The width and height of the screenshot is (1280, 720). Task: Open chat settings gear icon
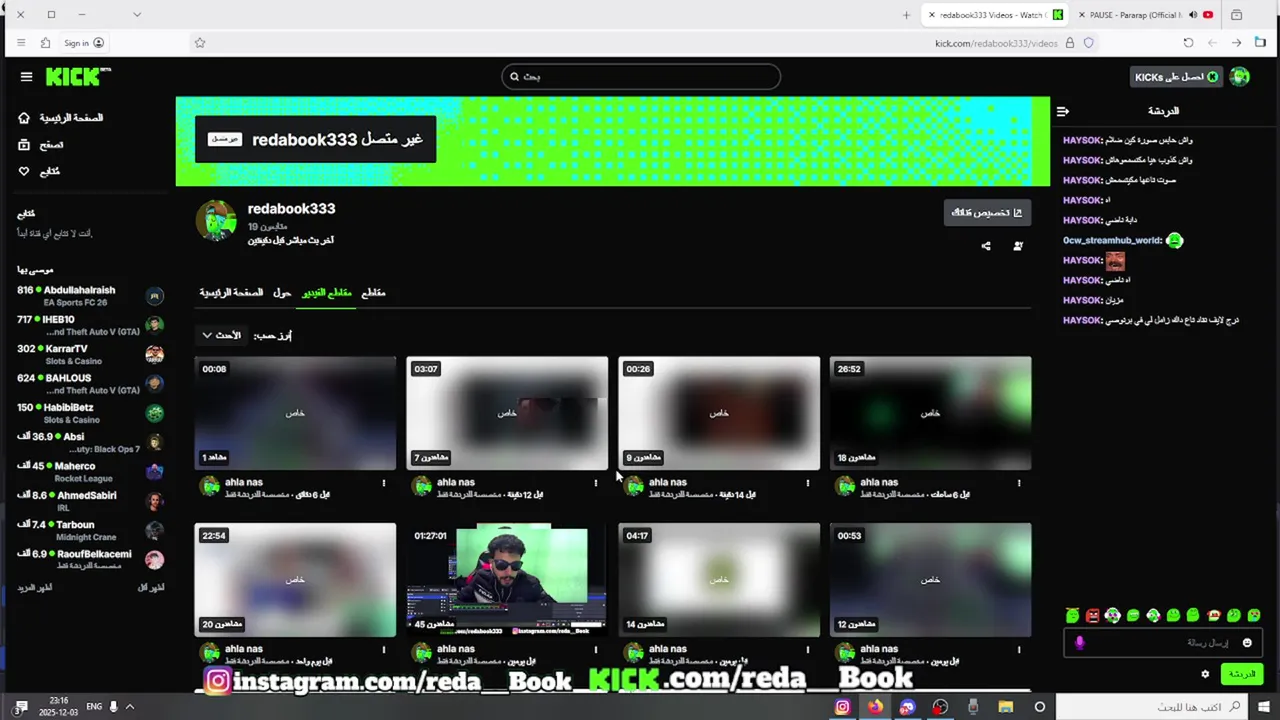(1205, 674)
